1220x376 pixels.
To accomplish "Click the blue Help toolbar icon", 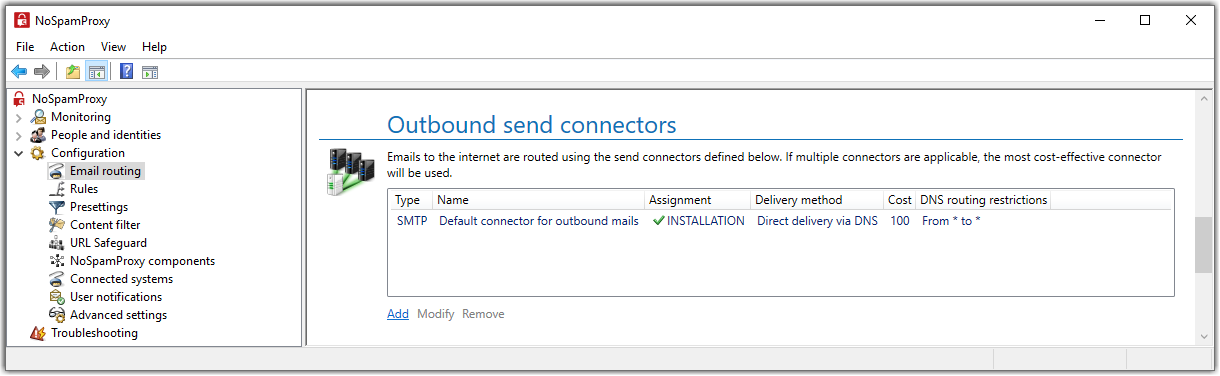I will pos(127,71).
